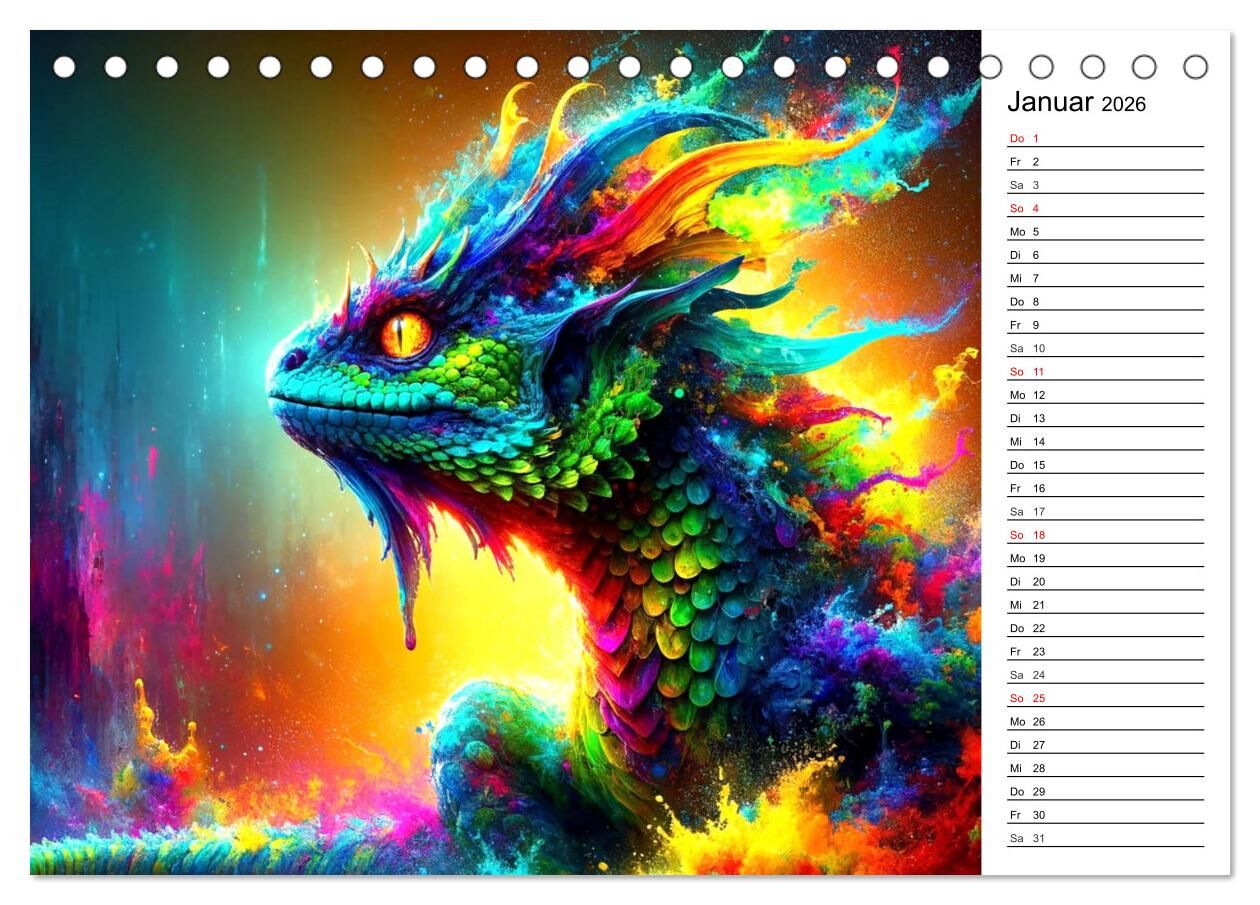Image resolution: width=1260 pixels, height=905 pixels.
Task: Click the Januar 2026 month heading
Action: coord(1076,103)
